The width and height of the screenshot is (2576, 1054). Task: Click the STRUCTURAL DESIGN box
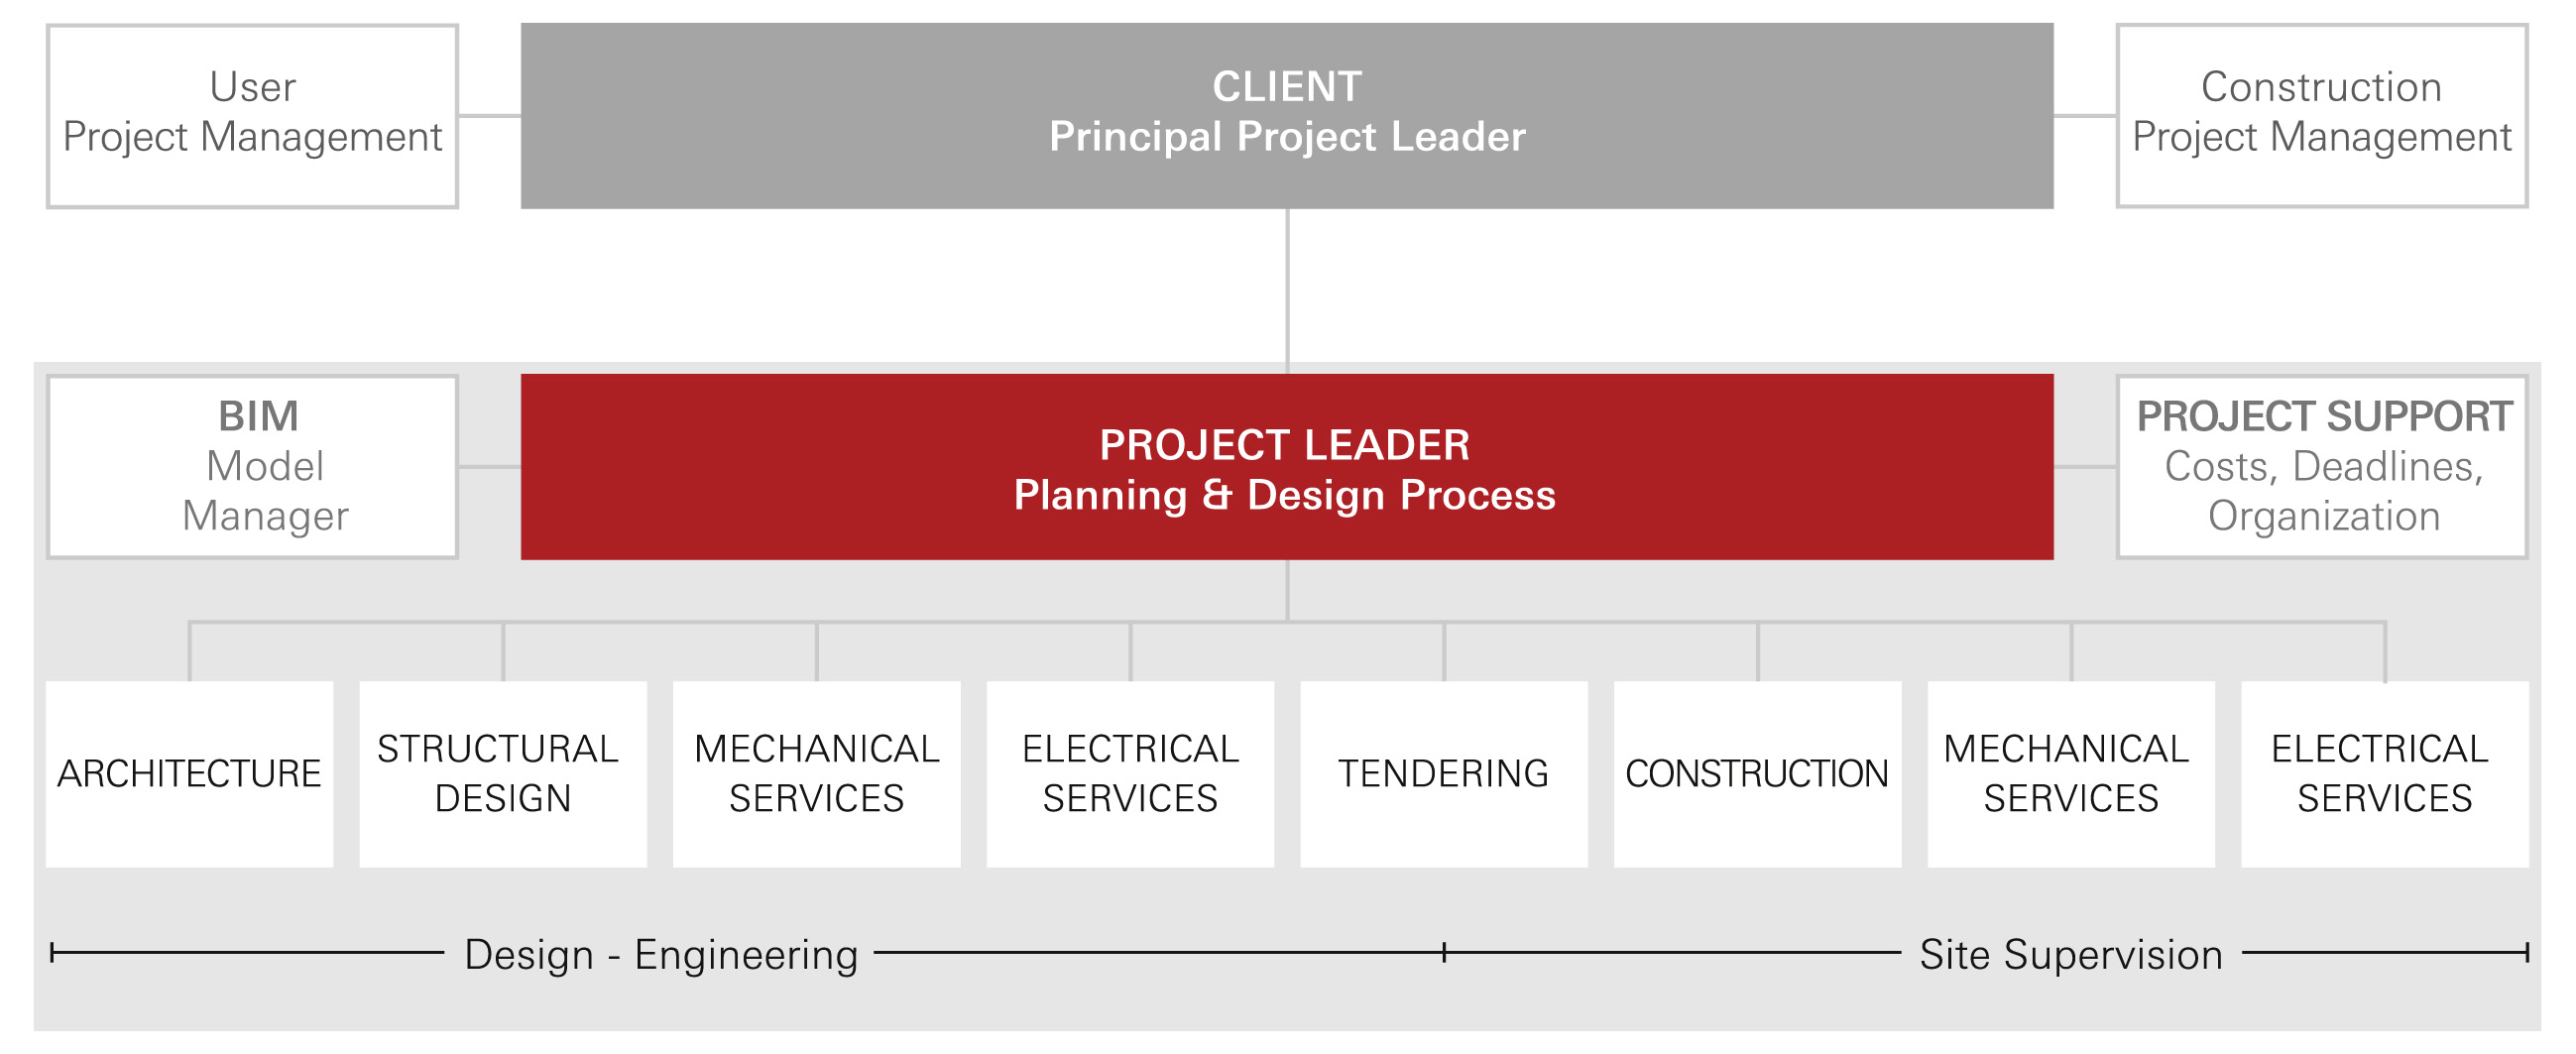[x=503, y=775]
